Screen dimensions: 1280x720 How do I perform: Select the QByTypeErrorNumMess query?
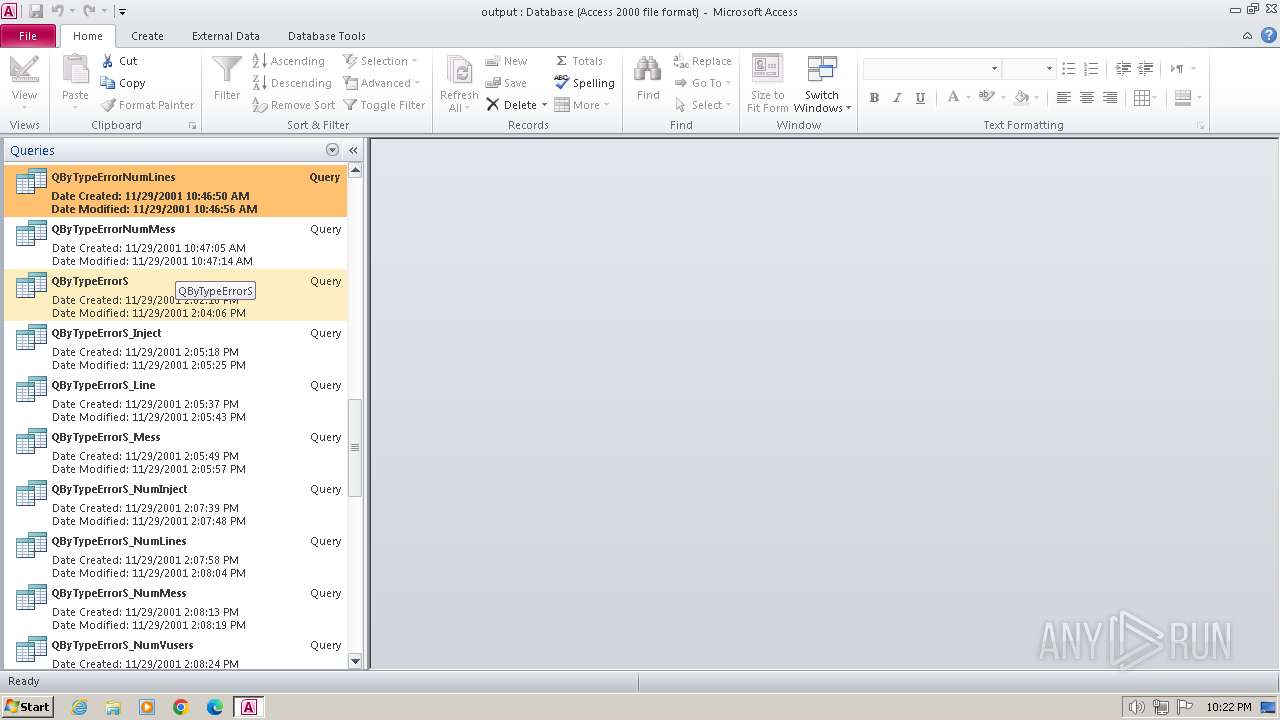(175, 244)
